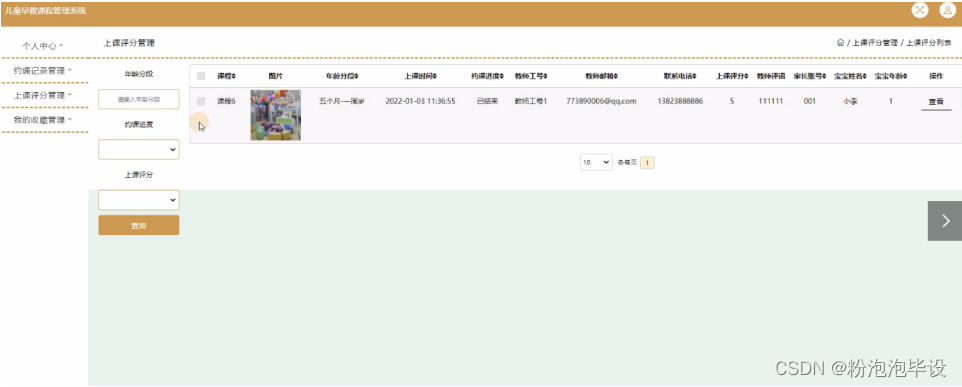This screenshot has width=962, height=387.
Task: Click the 教师工号1 cell
Action: 531,101
